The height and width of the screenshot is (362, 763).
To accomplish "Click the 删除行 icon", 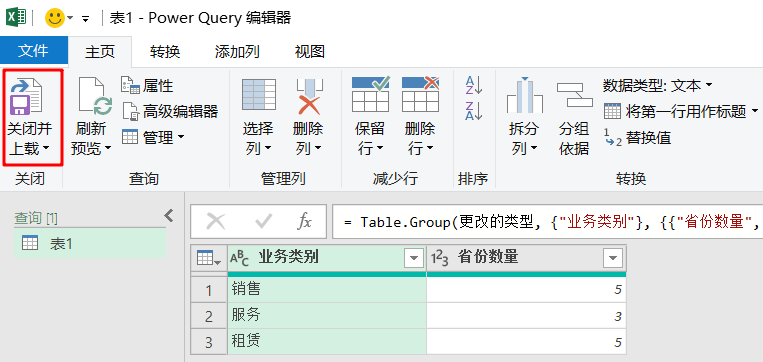I will tap(420, 94).
